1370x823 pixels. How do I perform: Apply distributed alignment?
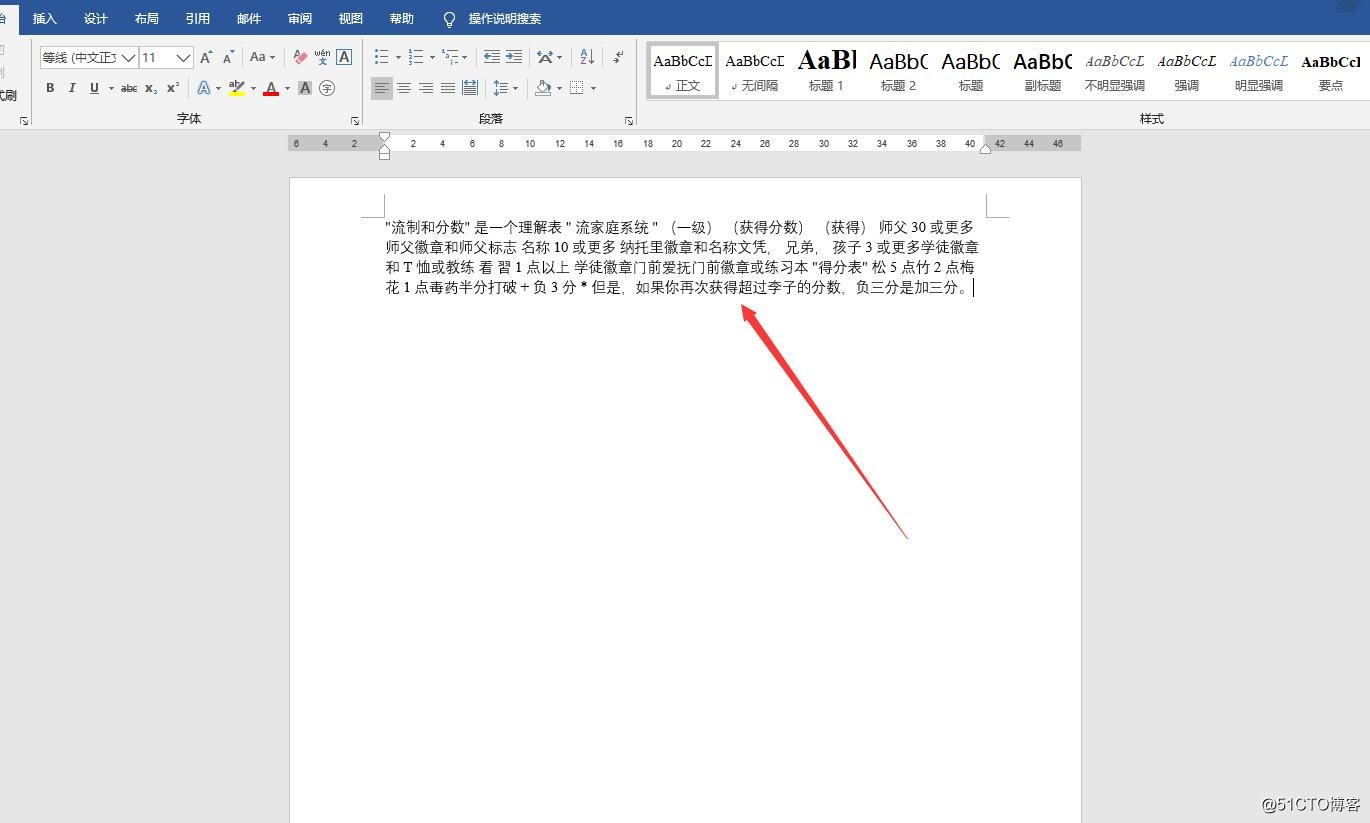(470, 88)
